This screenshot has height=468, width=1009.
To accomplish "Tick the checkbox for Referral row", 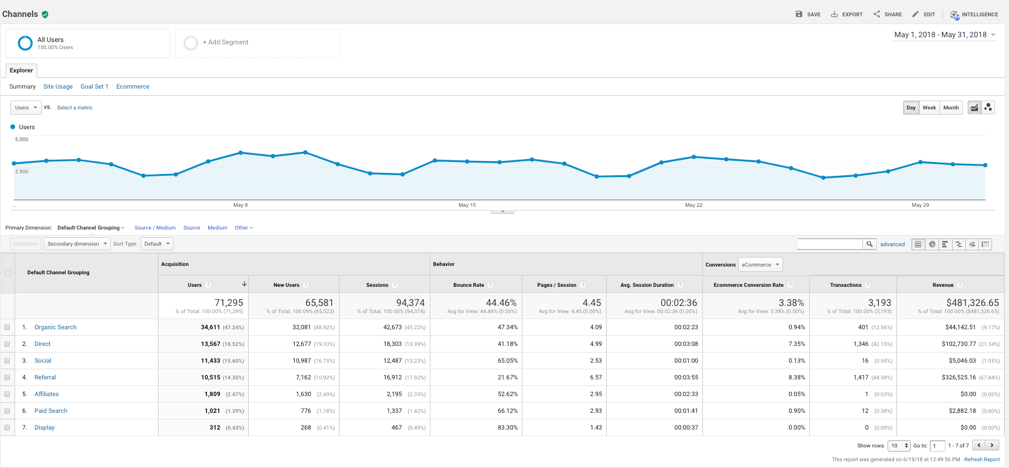I will pyautogui.click(x=8, y=377).
